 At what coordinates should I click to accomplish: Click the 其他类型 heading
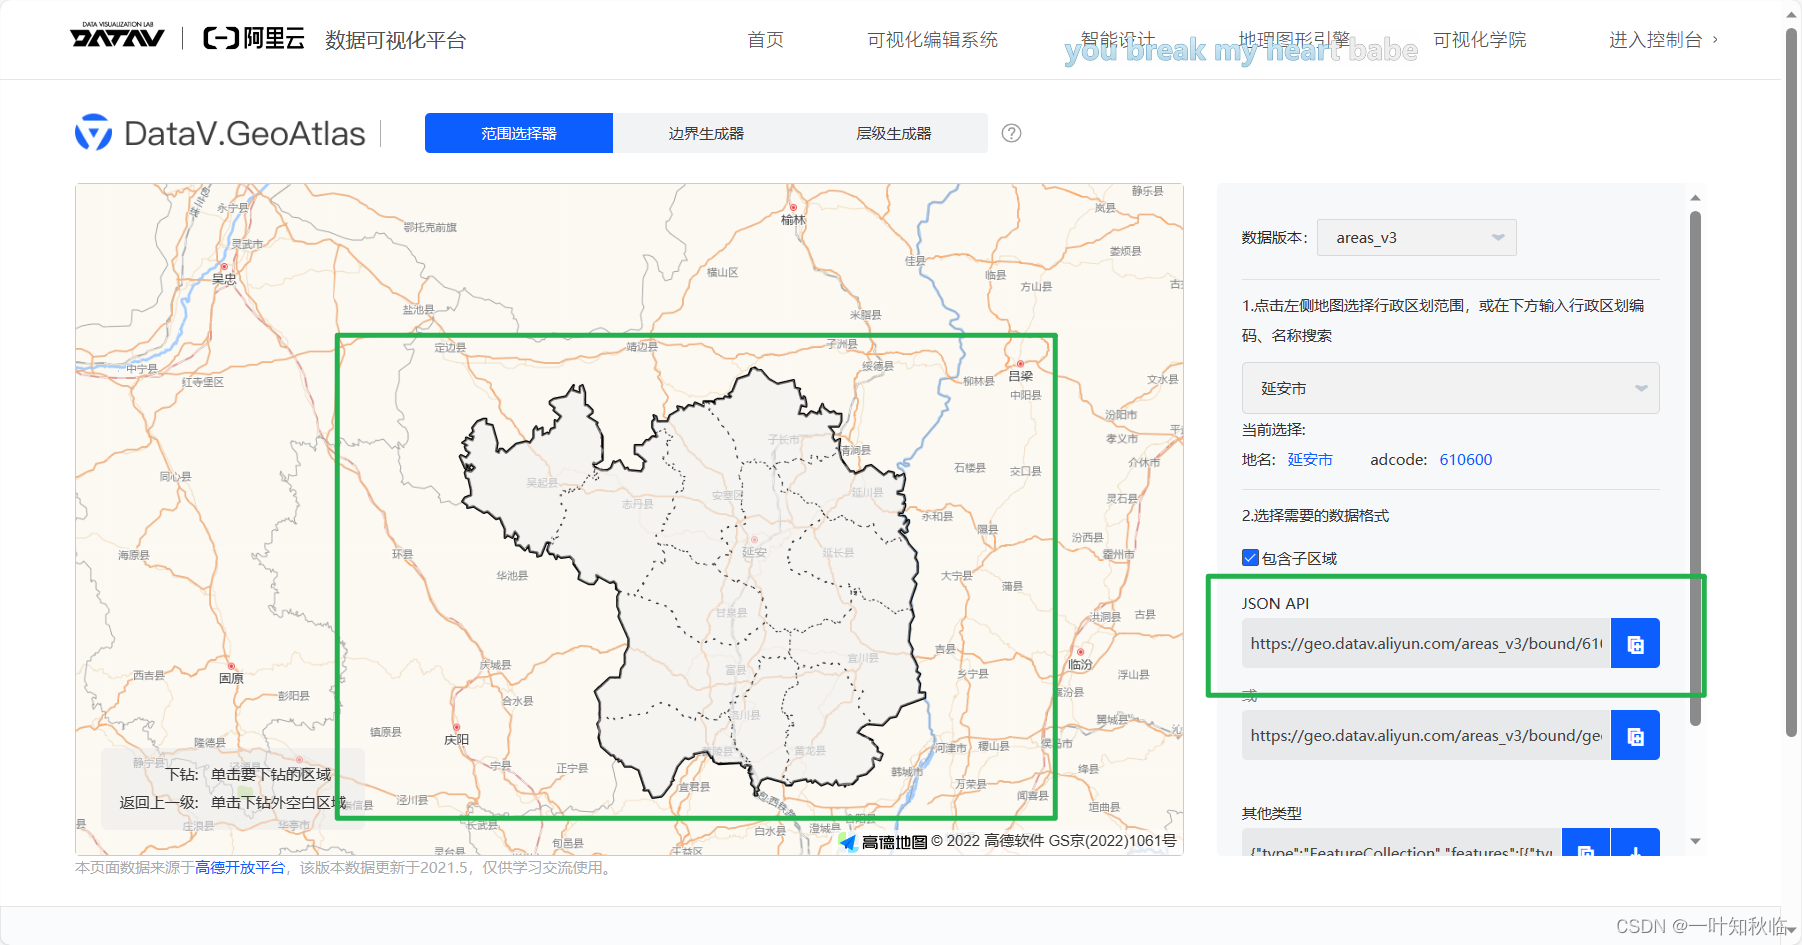(1272, 813)
